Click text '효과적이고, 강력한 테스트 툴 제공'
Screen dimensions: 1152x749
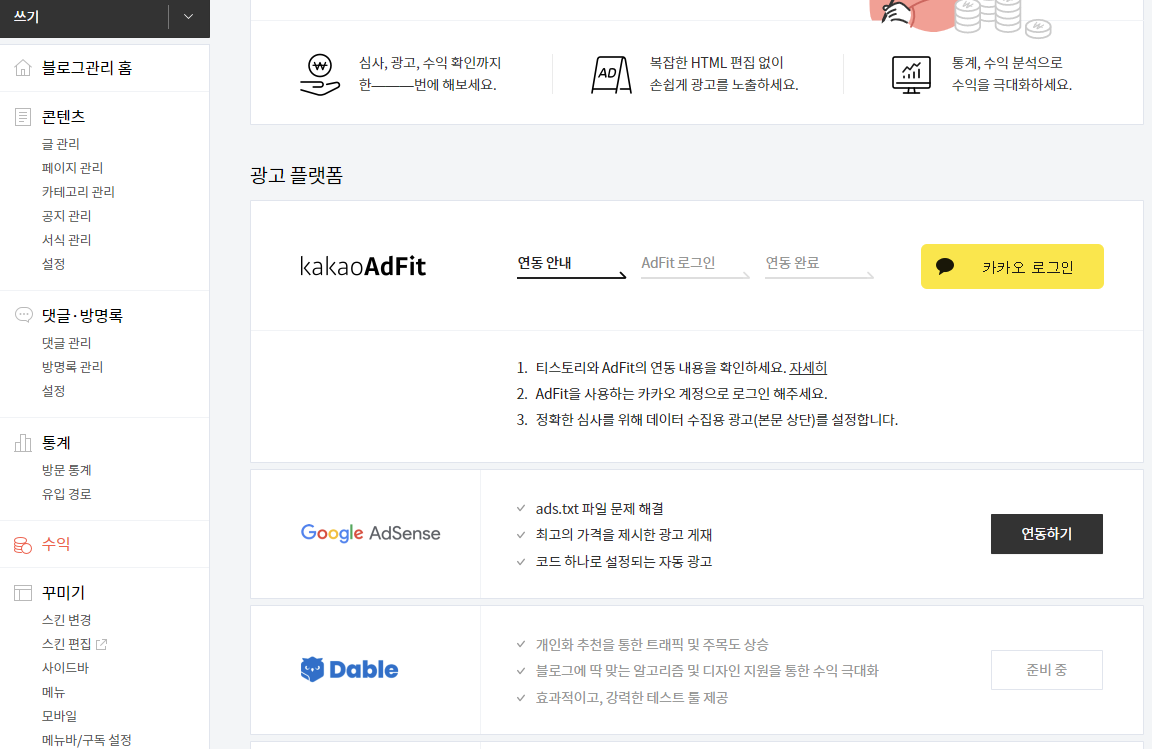coord(632,698)
